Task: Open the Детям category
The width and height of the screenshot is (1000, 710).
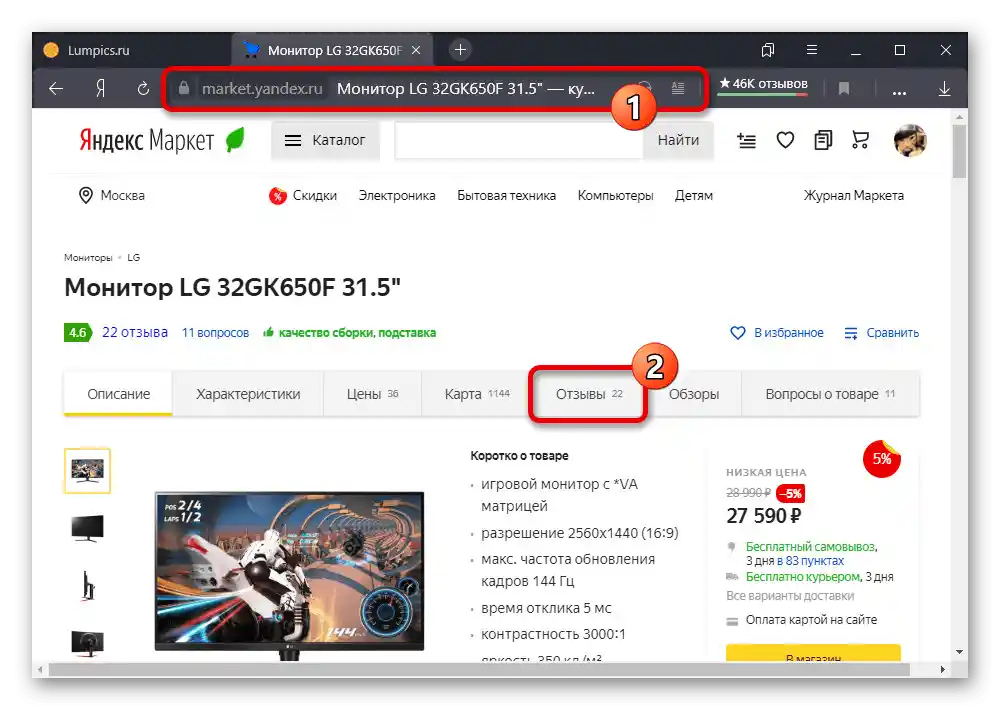Action: coord(693,195)
